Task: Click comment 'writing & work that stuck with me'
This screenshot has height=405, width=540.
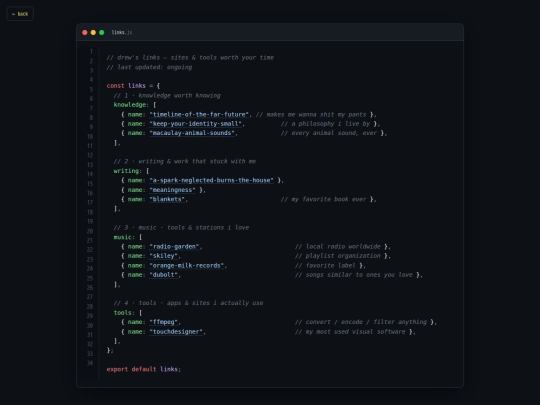Action: pos(197,161)
